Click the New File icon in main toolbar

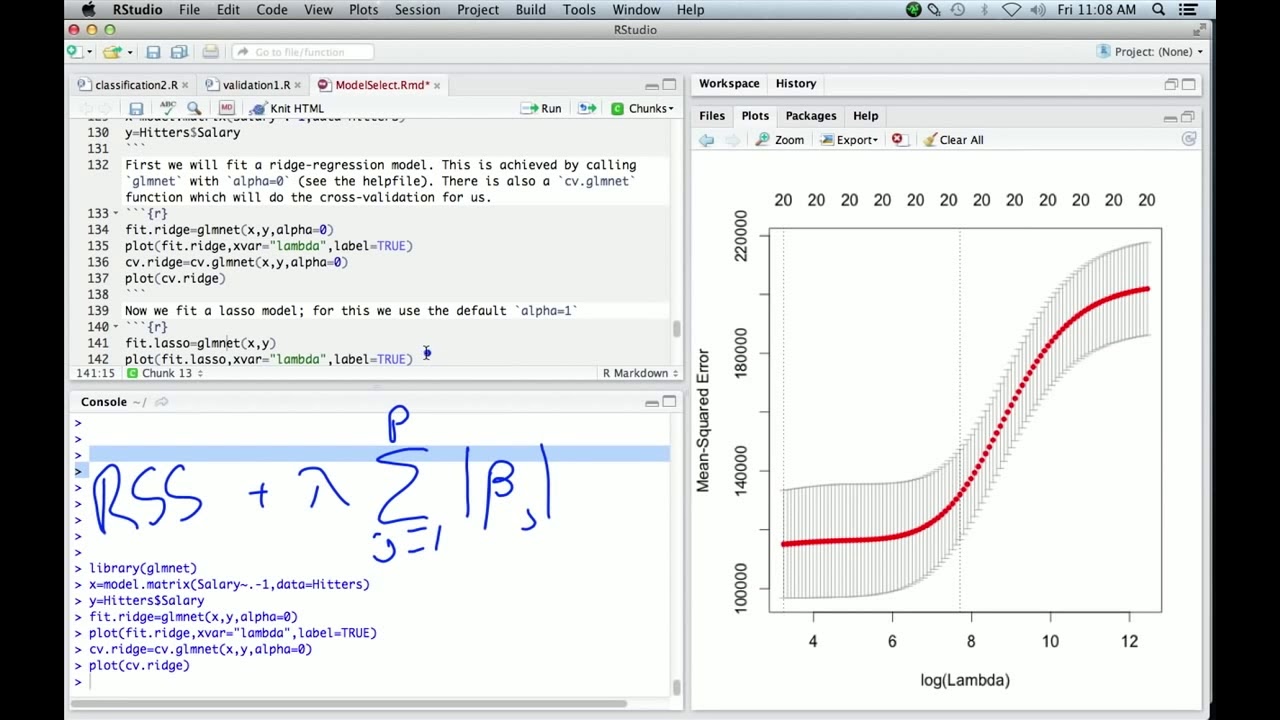[75, 52]
